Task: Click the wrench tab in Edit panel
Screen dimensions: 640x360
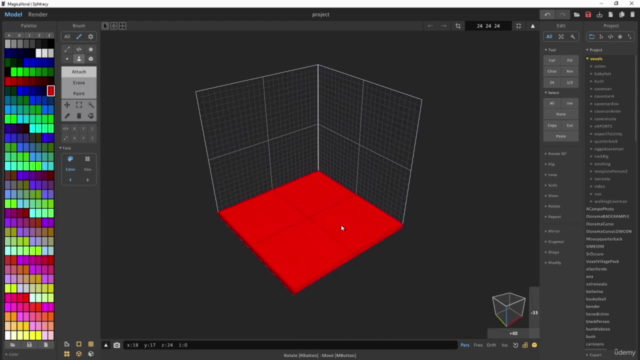Action: 573,37
